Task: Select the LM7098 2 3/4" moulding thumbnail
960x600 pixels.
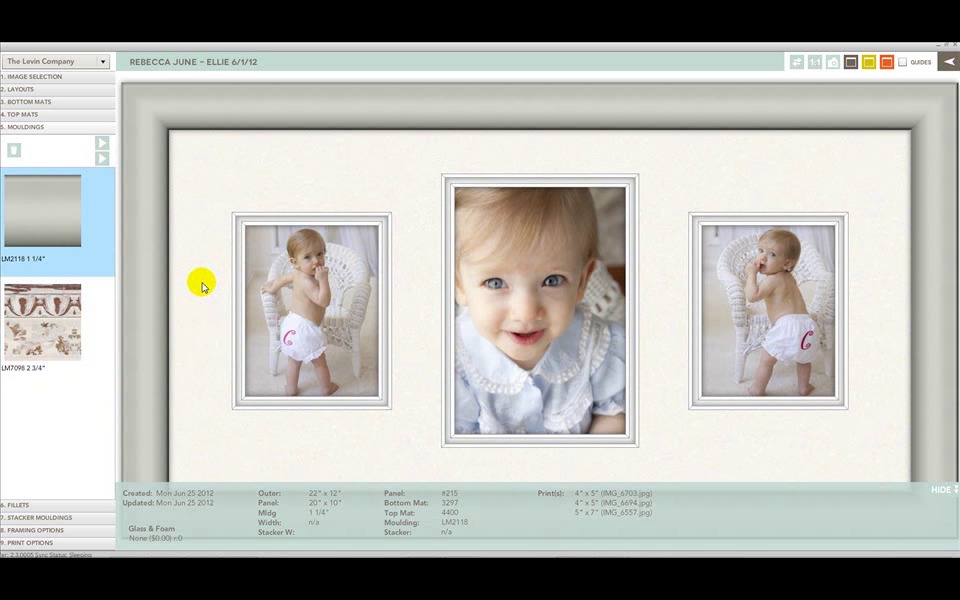Action: click(x=42, y=322)
